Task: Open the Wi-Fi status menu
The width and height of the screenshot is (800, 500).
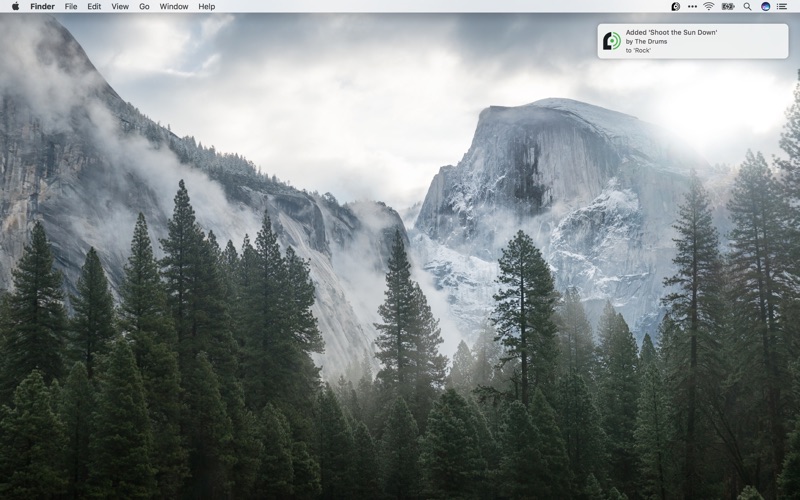Action: tap(709, 7)
